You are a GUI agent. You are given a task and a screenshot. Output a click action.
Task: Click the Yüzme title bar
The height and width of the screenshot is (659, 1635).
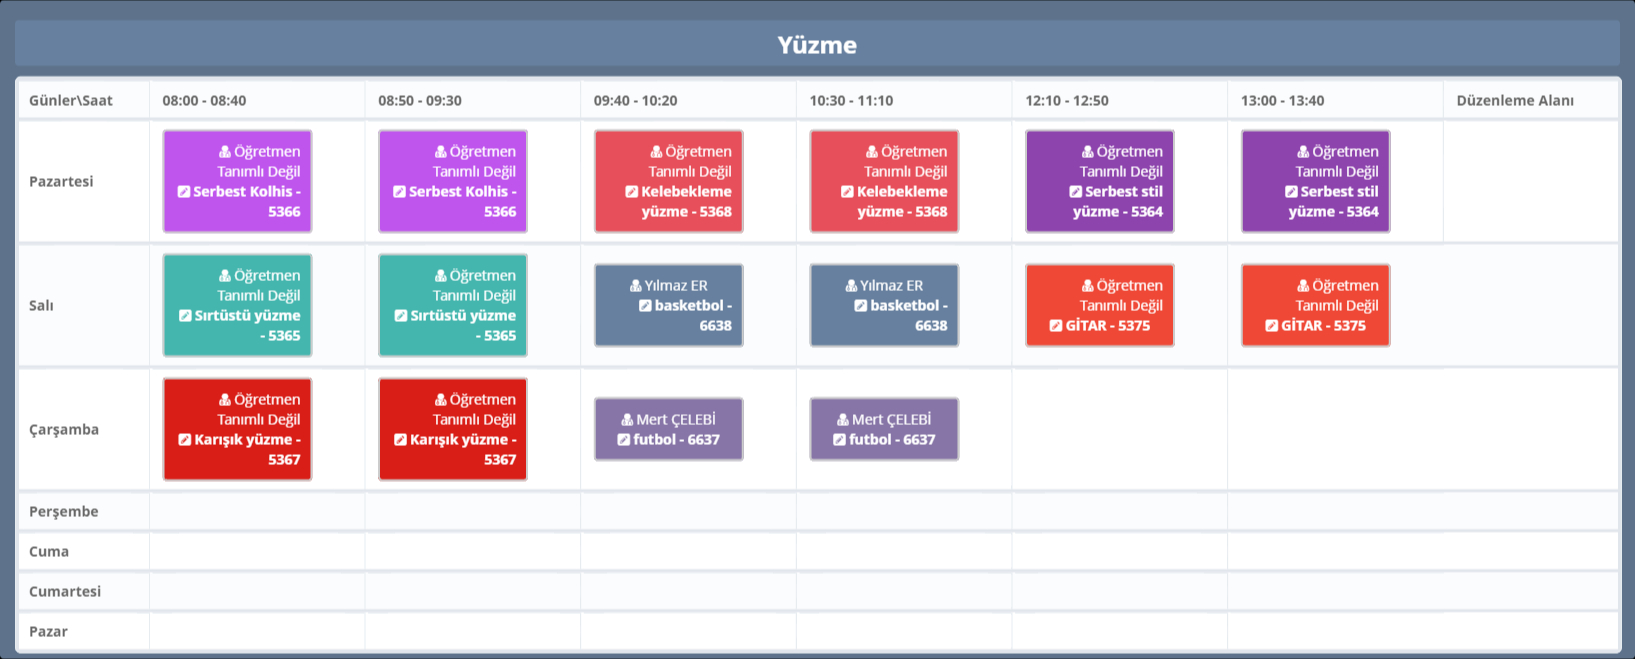coord(817,45)
